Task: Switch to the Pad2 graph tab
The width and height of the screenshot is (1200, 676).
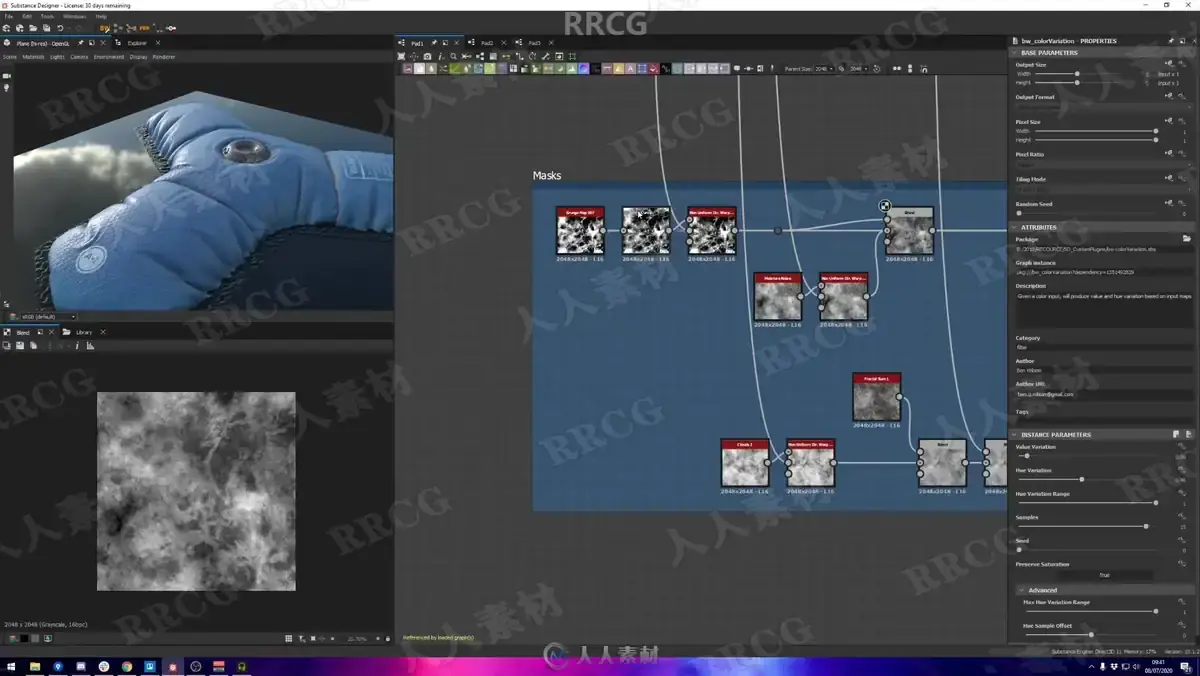Action: (x=487, y=43)
